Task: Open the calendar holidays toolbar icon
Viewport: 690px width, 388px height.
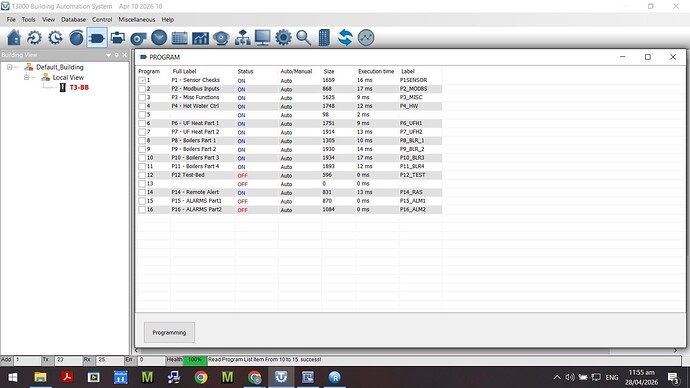Action: [x=180, y=38]
